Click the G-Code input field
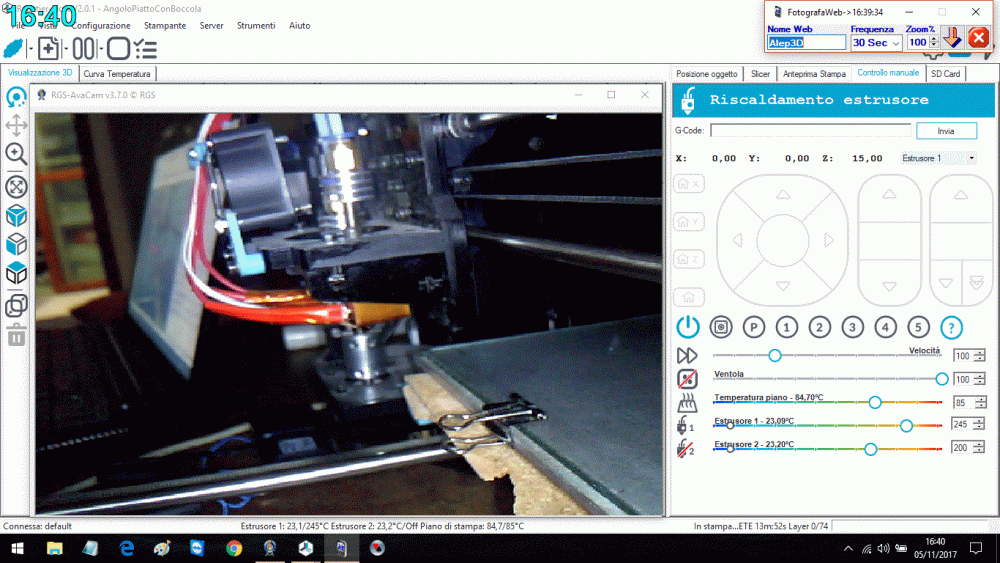Screen dimensions: 1000x563 coord(810,131)
